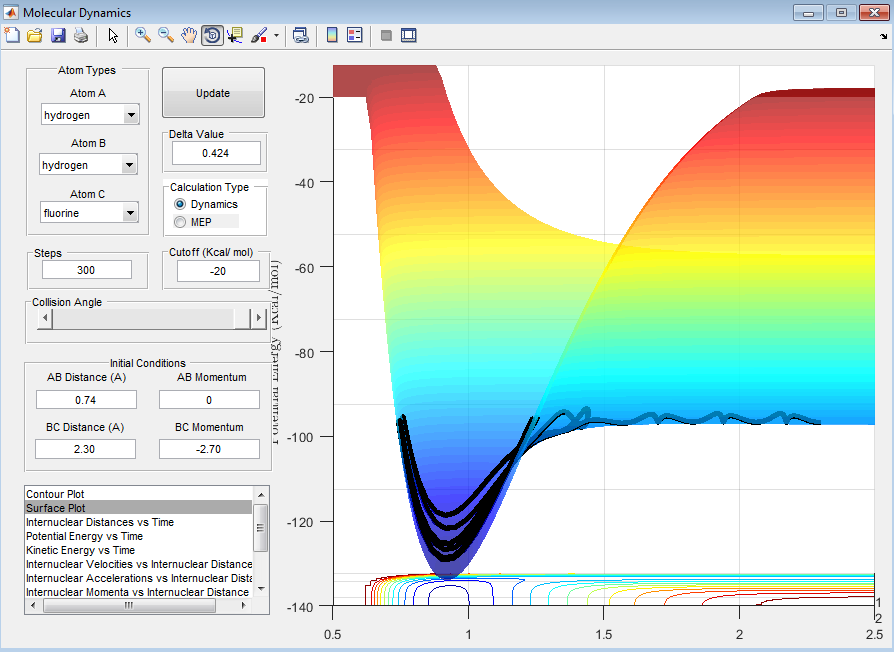Screen dimensions: 894x652
Task: Select the Zoom Out magnifier tool
Action: pyautogui.click(x=166, y=35)
